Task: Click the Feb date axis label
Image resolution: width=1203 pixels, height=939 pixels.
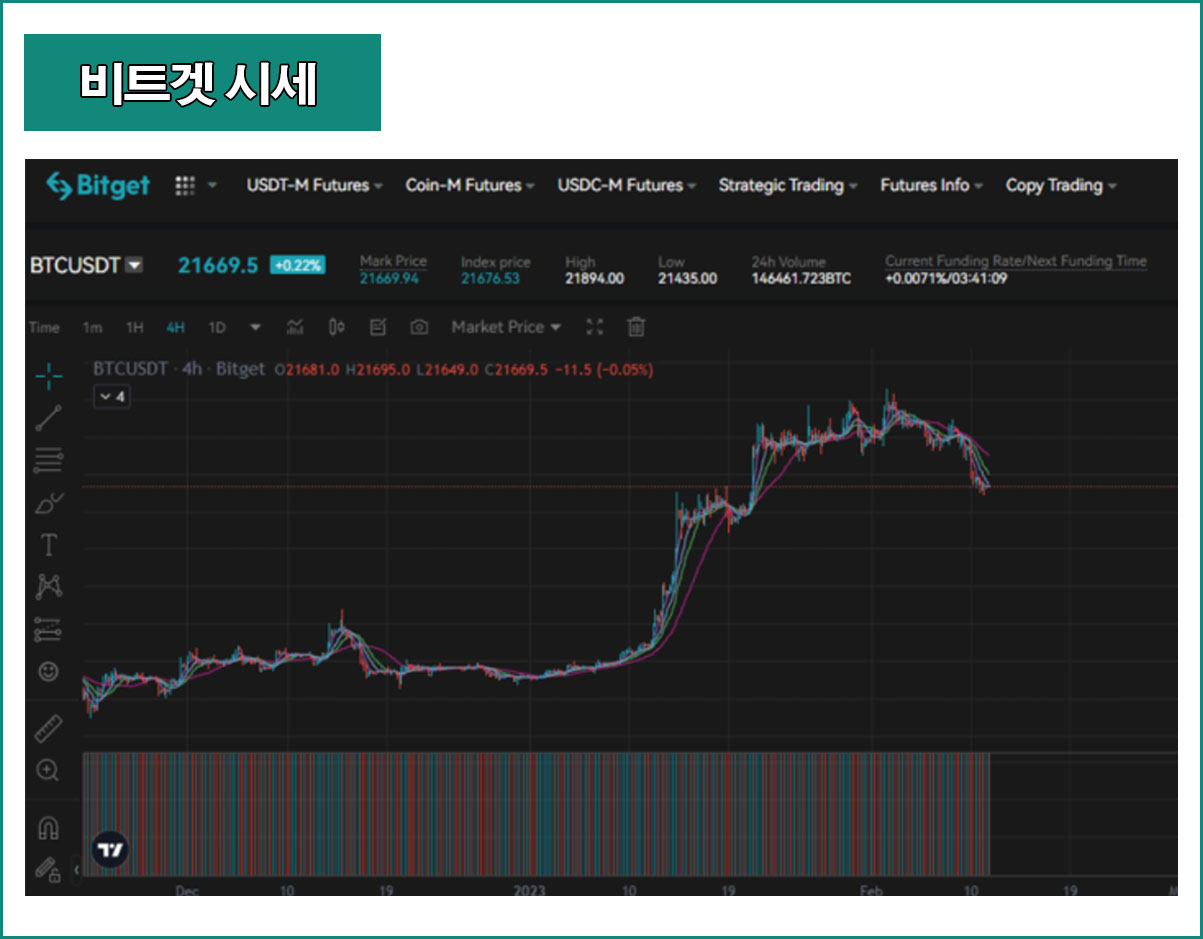Action: pyautogui.click(x=872, y=889)
